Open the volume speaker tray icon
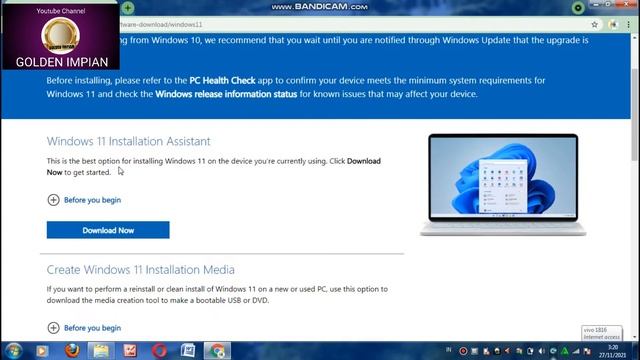The height and width of the screenshot is (360, 640). click(542, 351)
